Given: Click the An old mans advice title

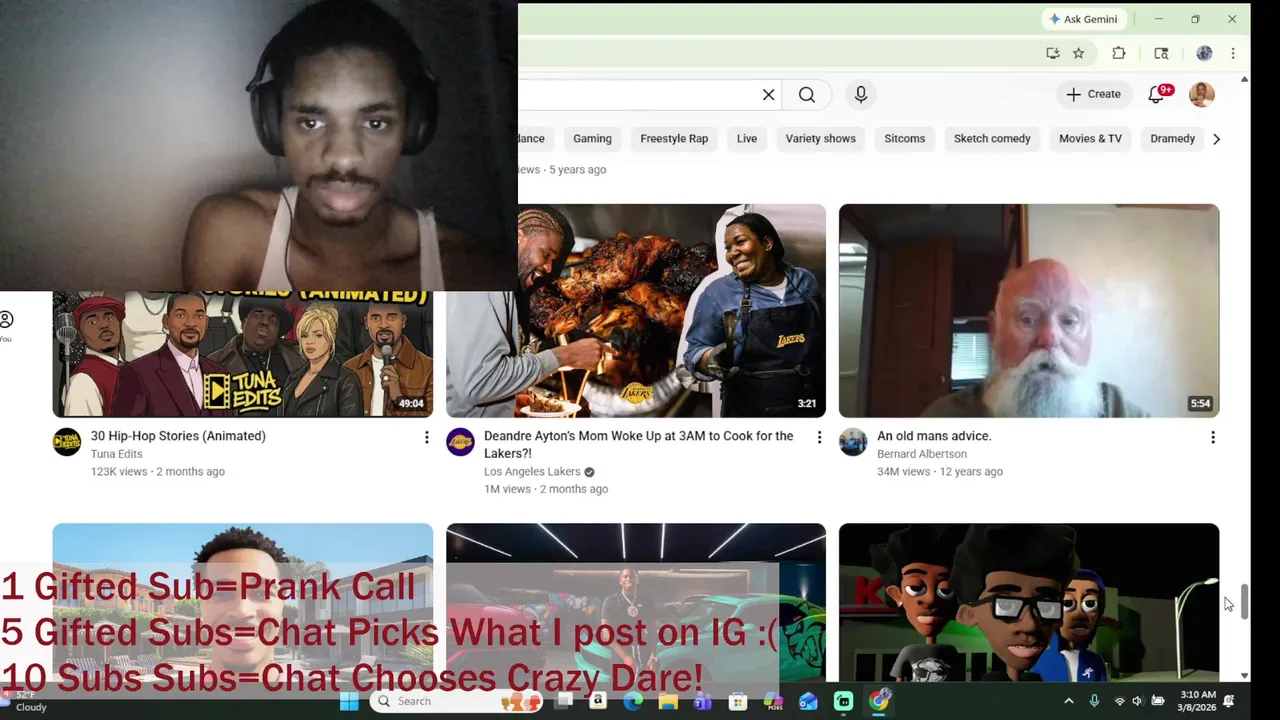Looking at the screenshot, I should [934, 436].
